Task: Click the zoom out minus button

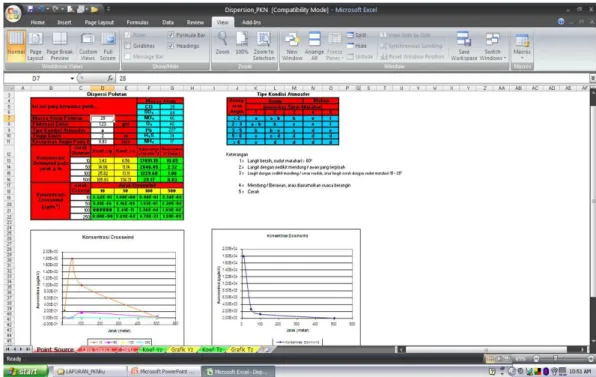Action: tap(536, 359)
